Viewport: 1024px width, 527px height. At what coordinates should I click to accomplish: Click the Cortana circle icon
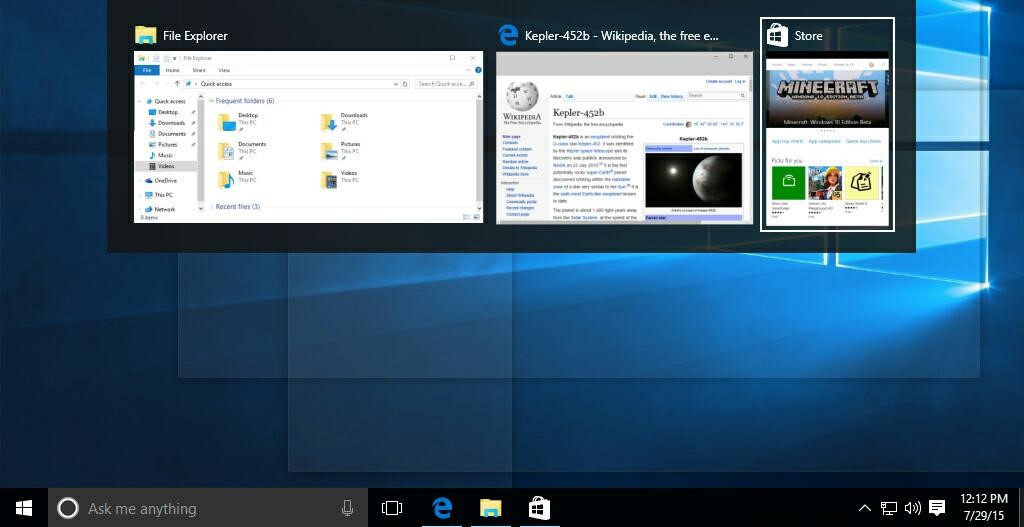[x=68, y=508]
